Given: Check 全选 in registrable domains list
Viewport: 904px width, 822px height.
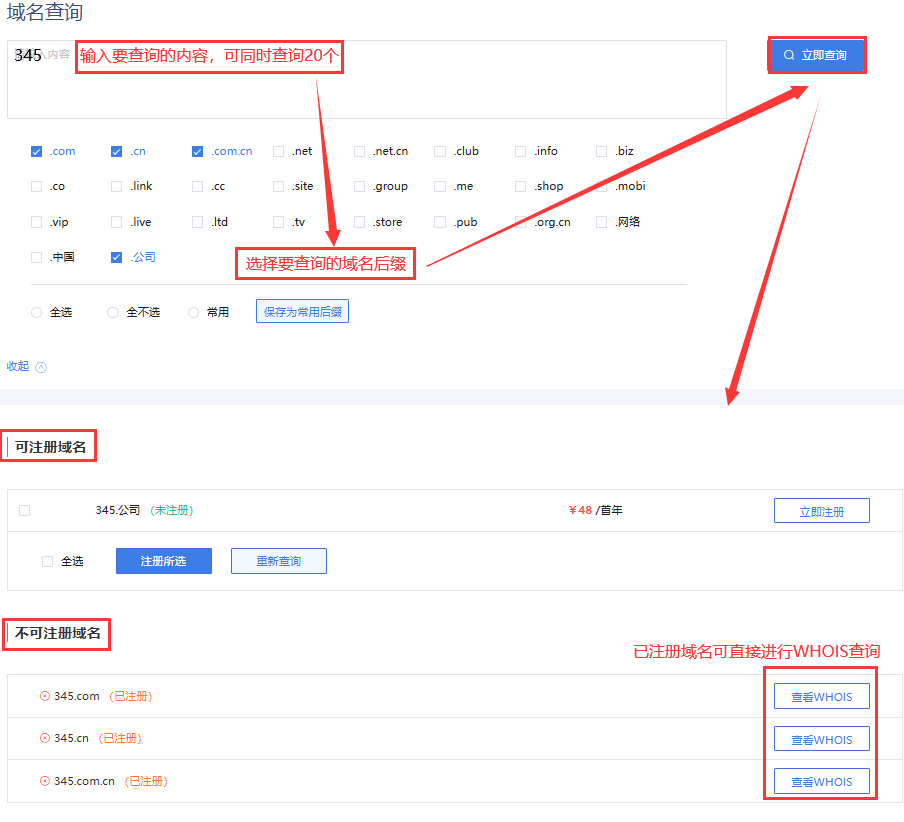Looking at the screenshot, I should pyautogui.click(x=47, y=561).
